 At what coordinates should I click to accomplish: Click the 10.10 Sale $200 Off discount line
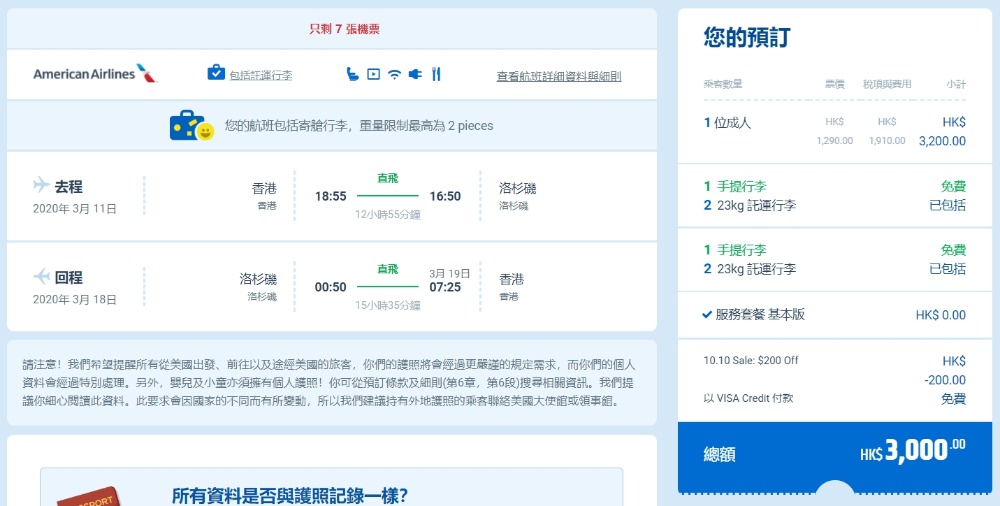(750, 361)
